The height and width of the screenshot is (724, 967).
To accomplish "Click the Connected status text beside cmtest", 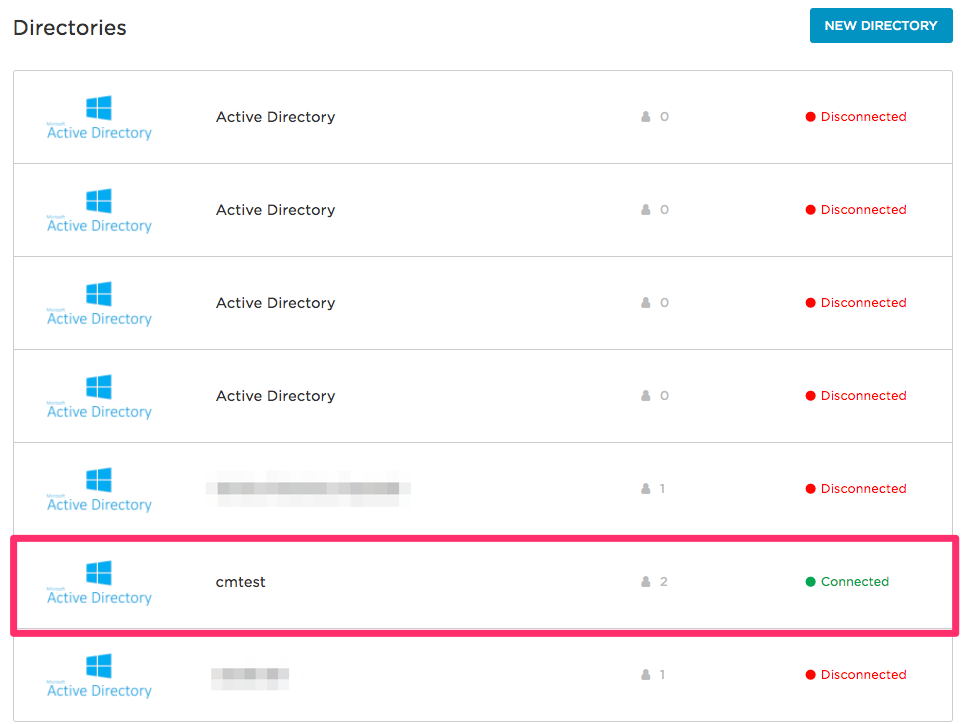I will [855, 581].
